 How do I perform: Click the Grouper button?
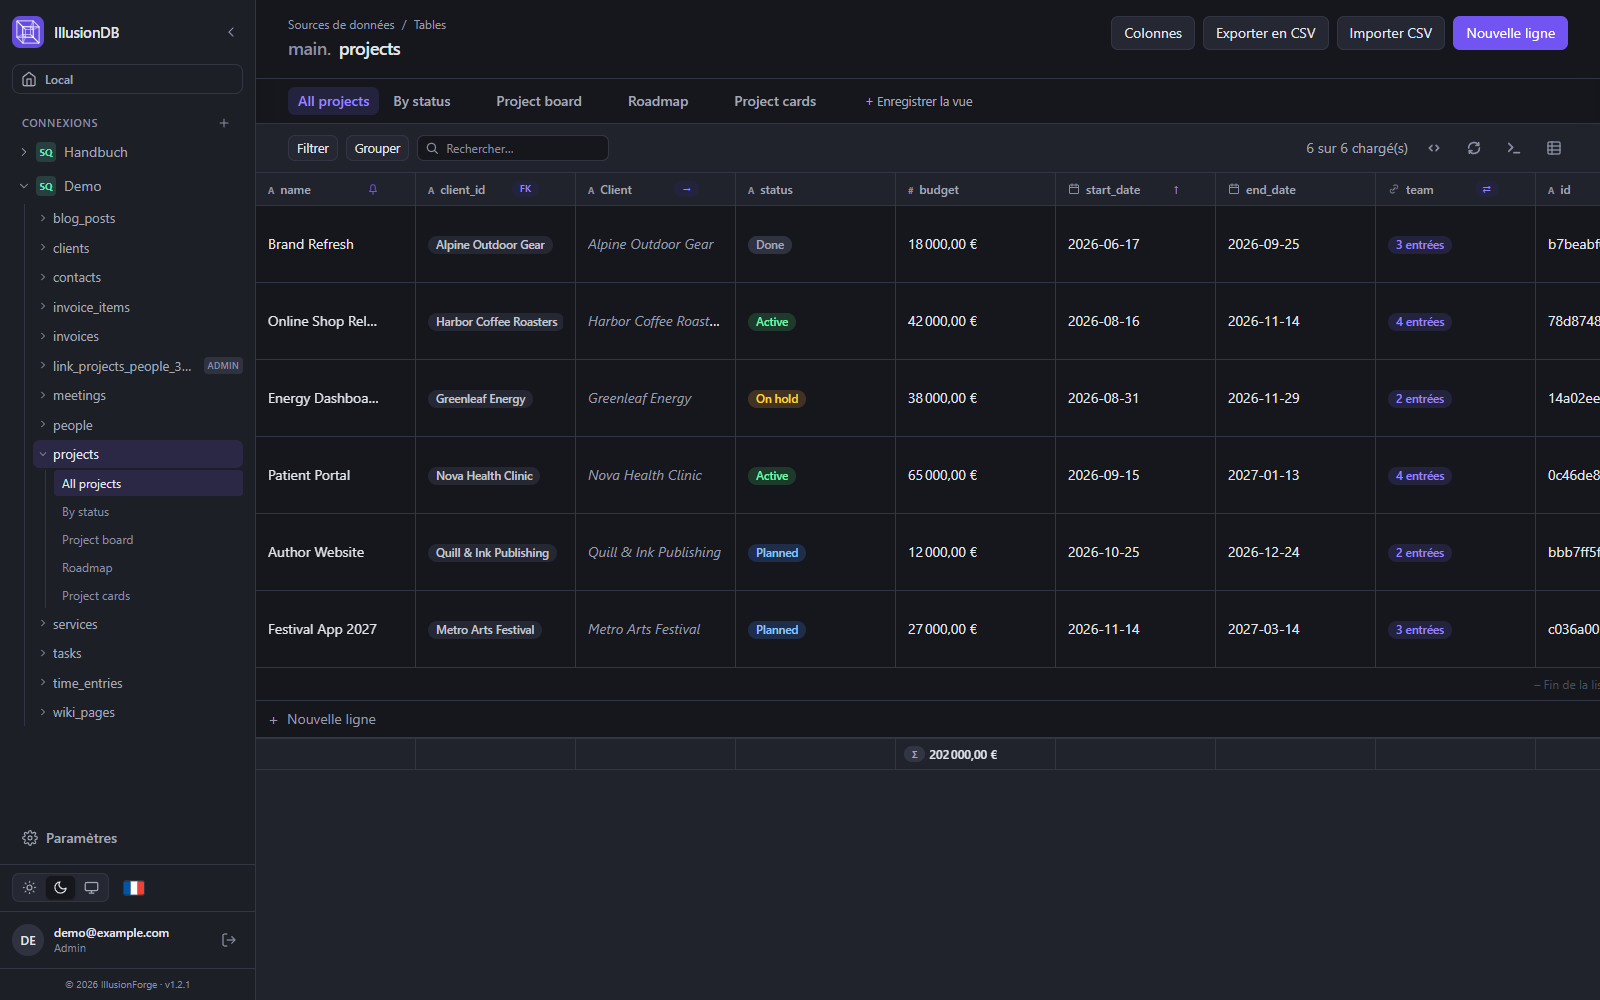377,148
